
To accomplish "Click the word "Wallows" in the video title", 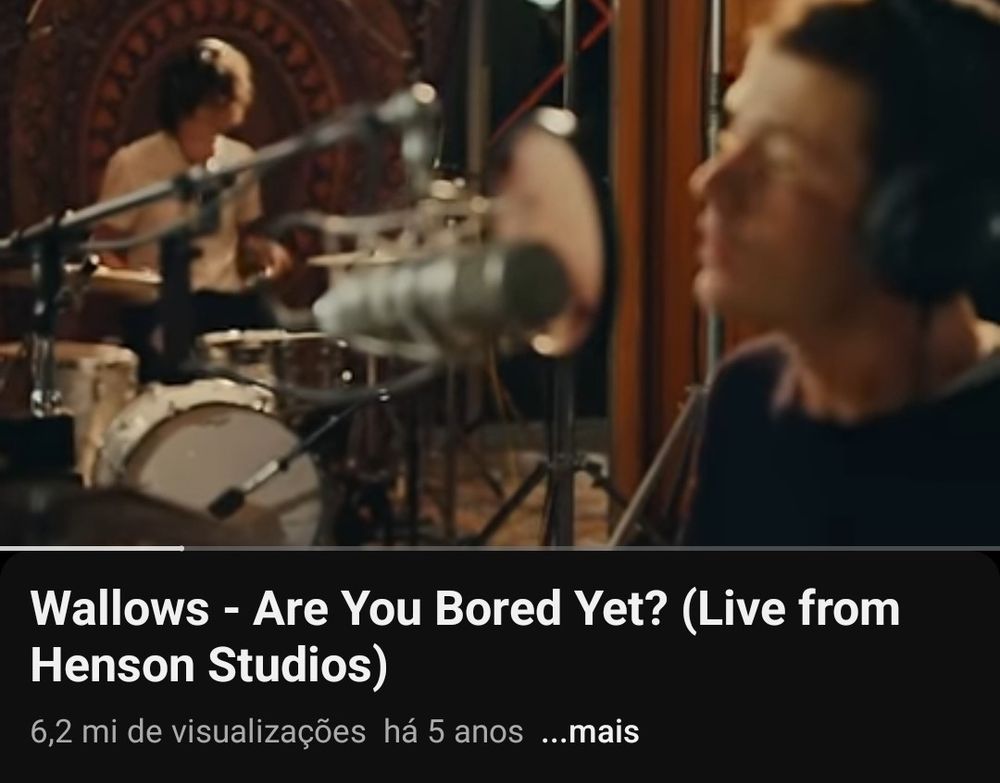I will coord(120,608).
